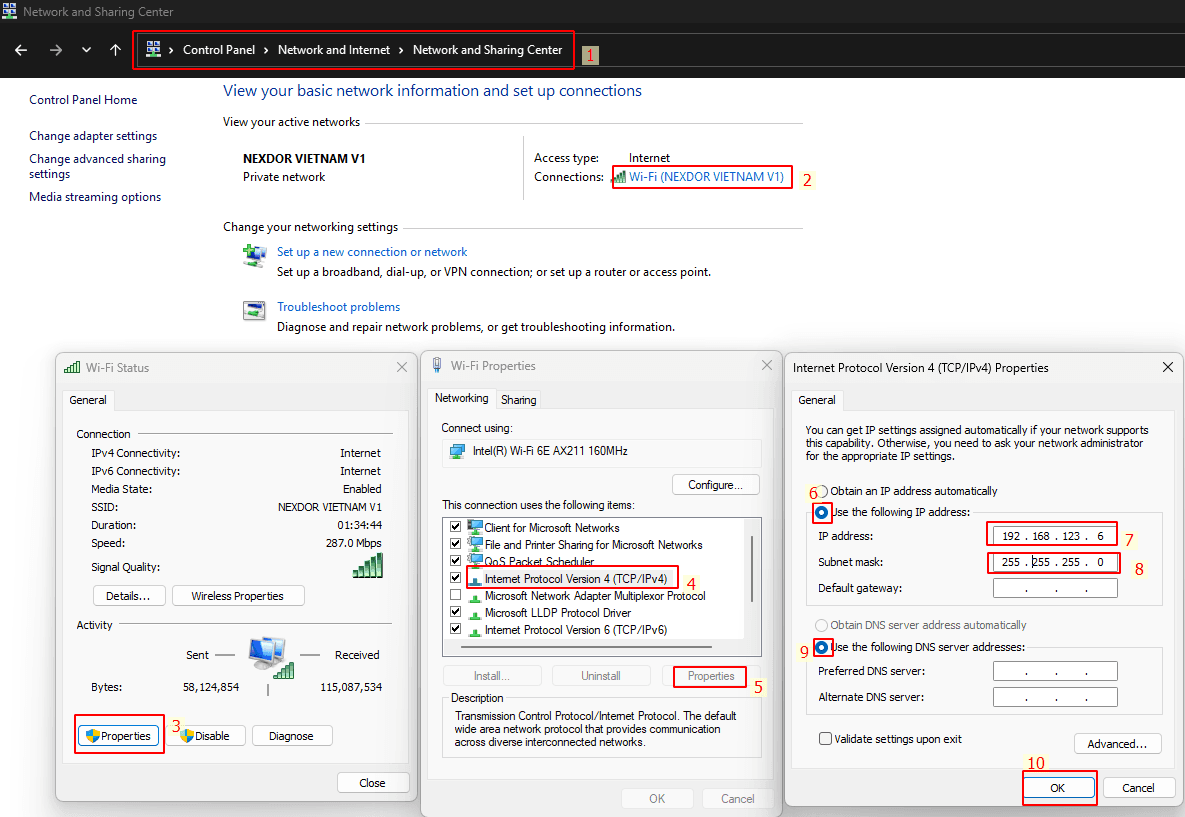Open Change adapter settings
The height and width of the screenshot is (817, 1185).
tap(93, 136)
